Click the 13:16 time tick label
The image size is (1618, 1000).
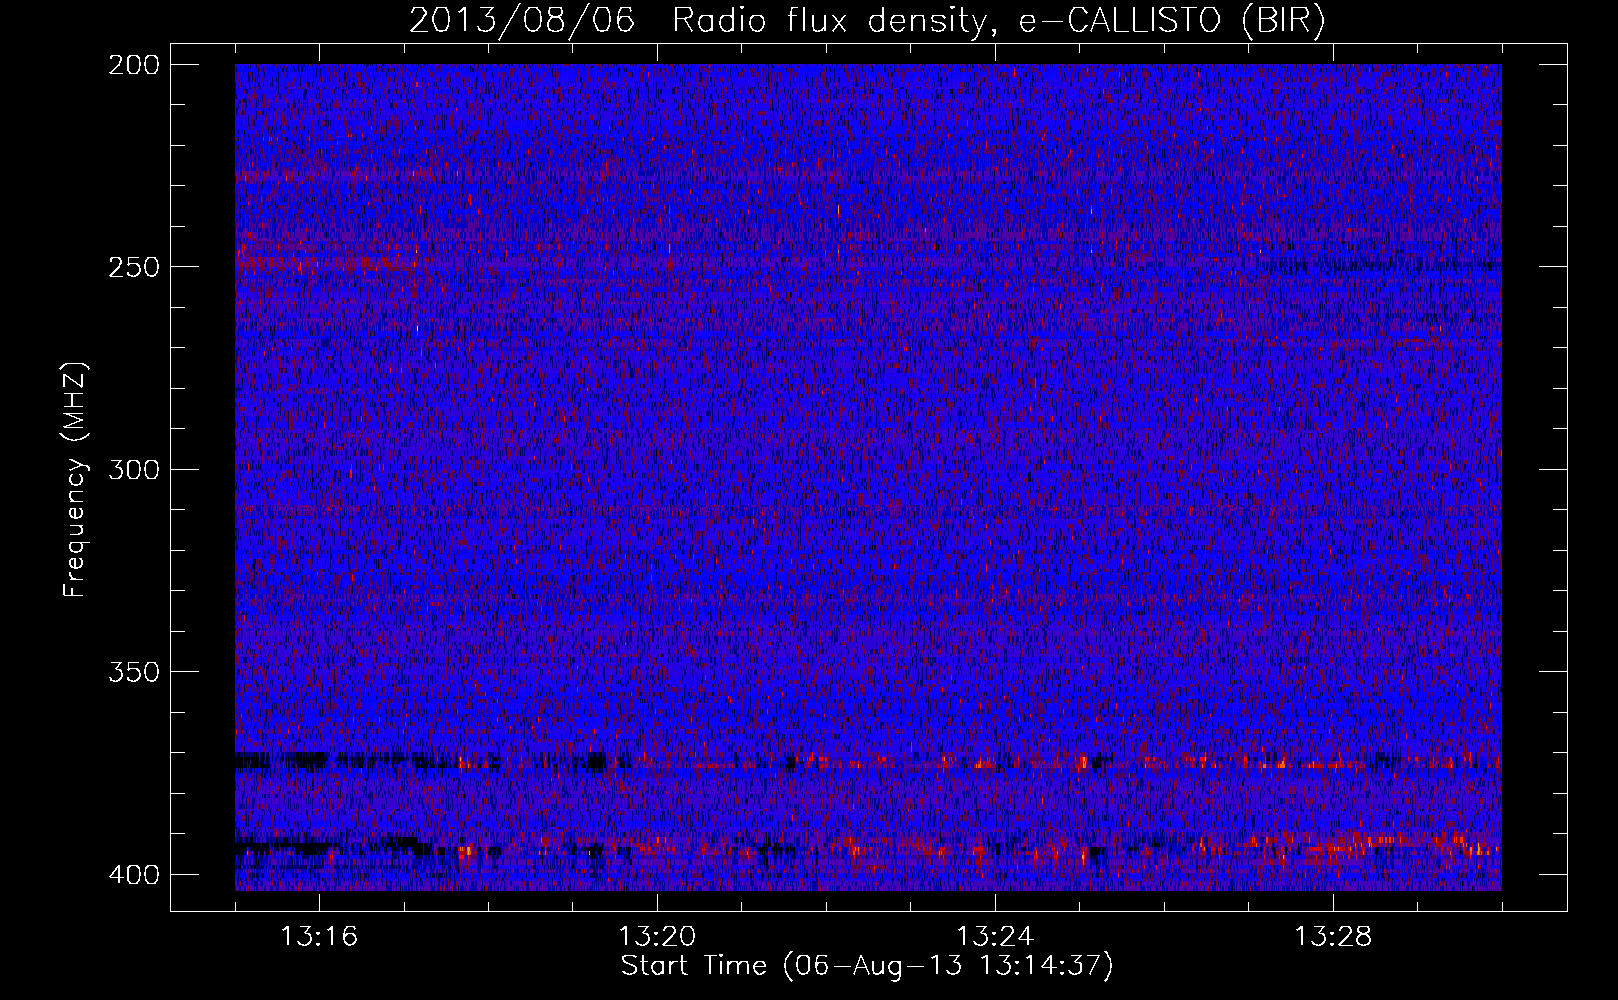[x=319, y=937]
